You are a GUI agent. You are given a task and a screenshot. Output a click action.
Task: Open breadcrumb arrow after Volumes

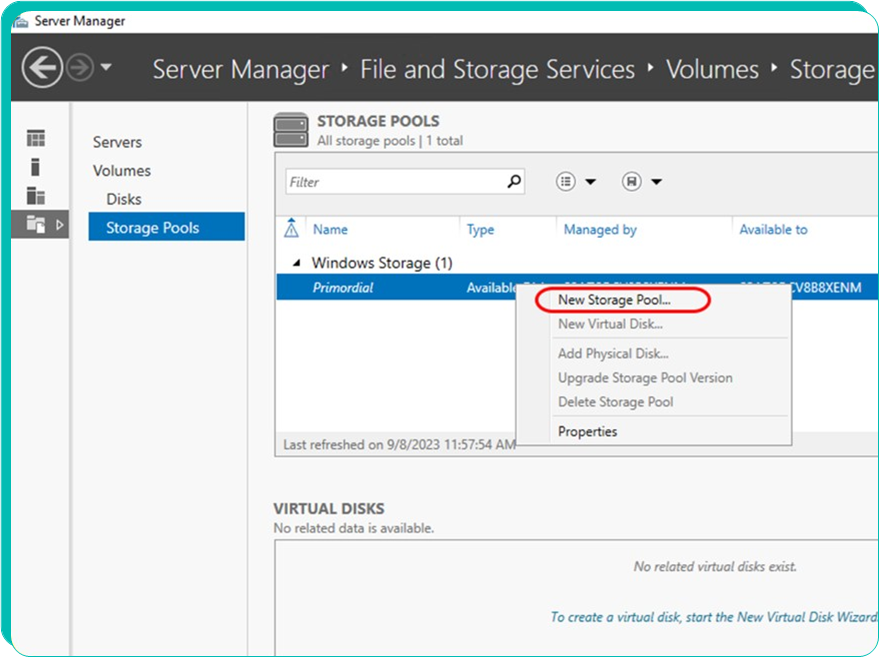774,68
